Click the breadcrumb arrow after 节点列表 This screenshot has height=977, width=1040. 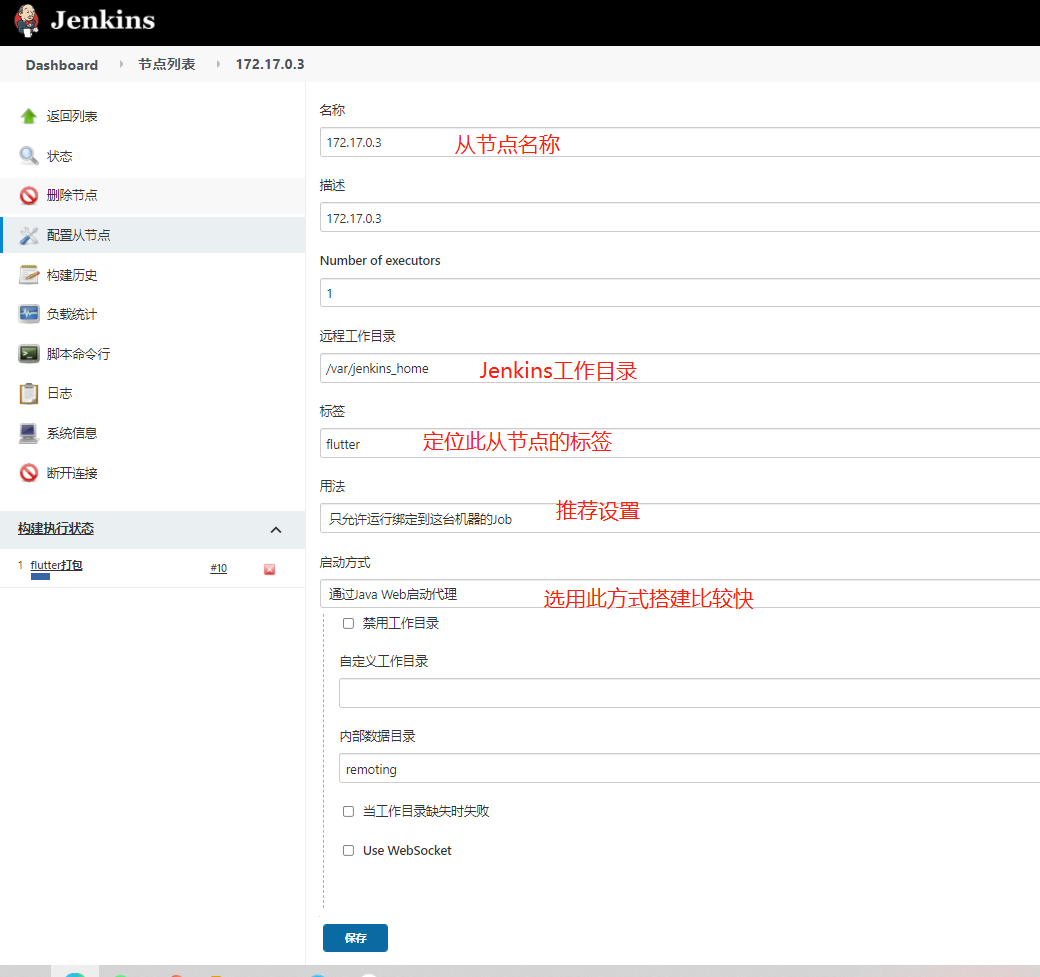[218, 64]
